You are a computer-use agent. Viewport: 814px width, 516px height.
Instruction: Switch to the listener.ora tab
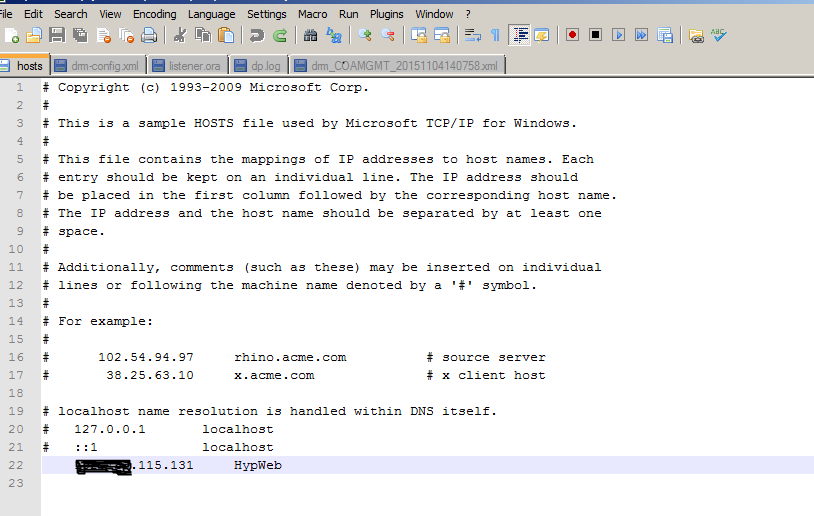click(x=190, y=66)
